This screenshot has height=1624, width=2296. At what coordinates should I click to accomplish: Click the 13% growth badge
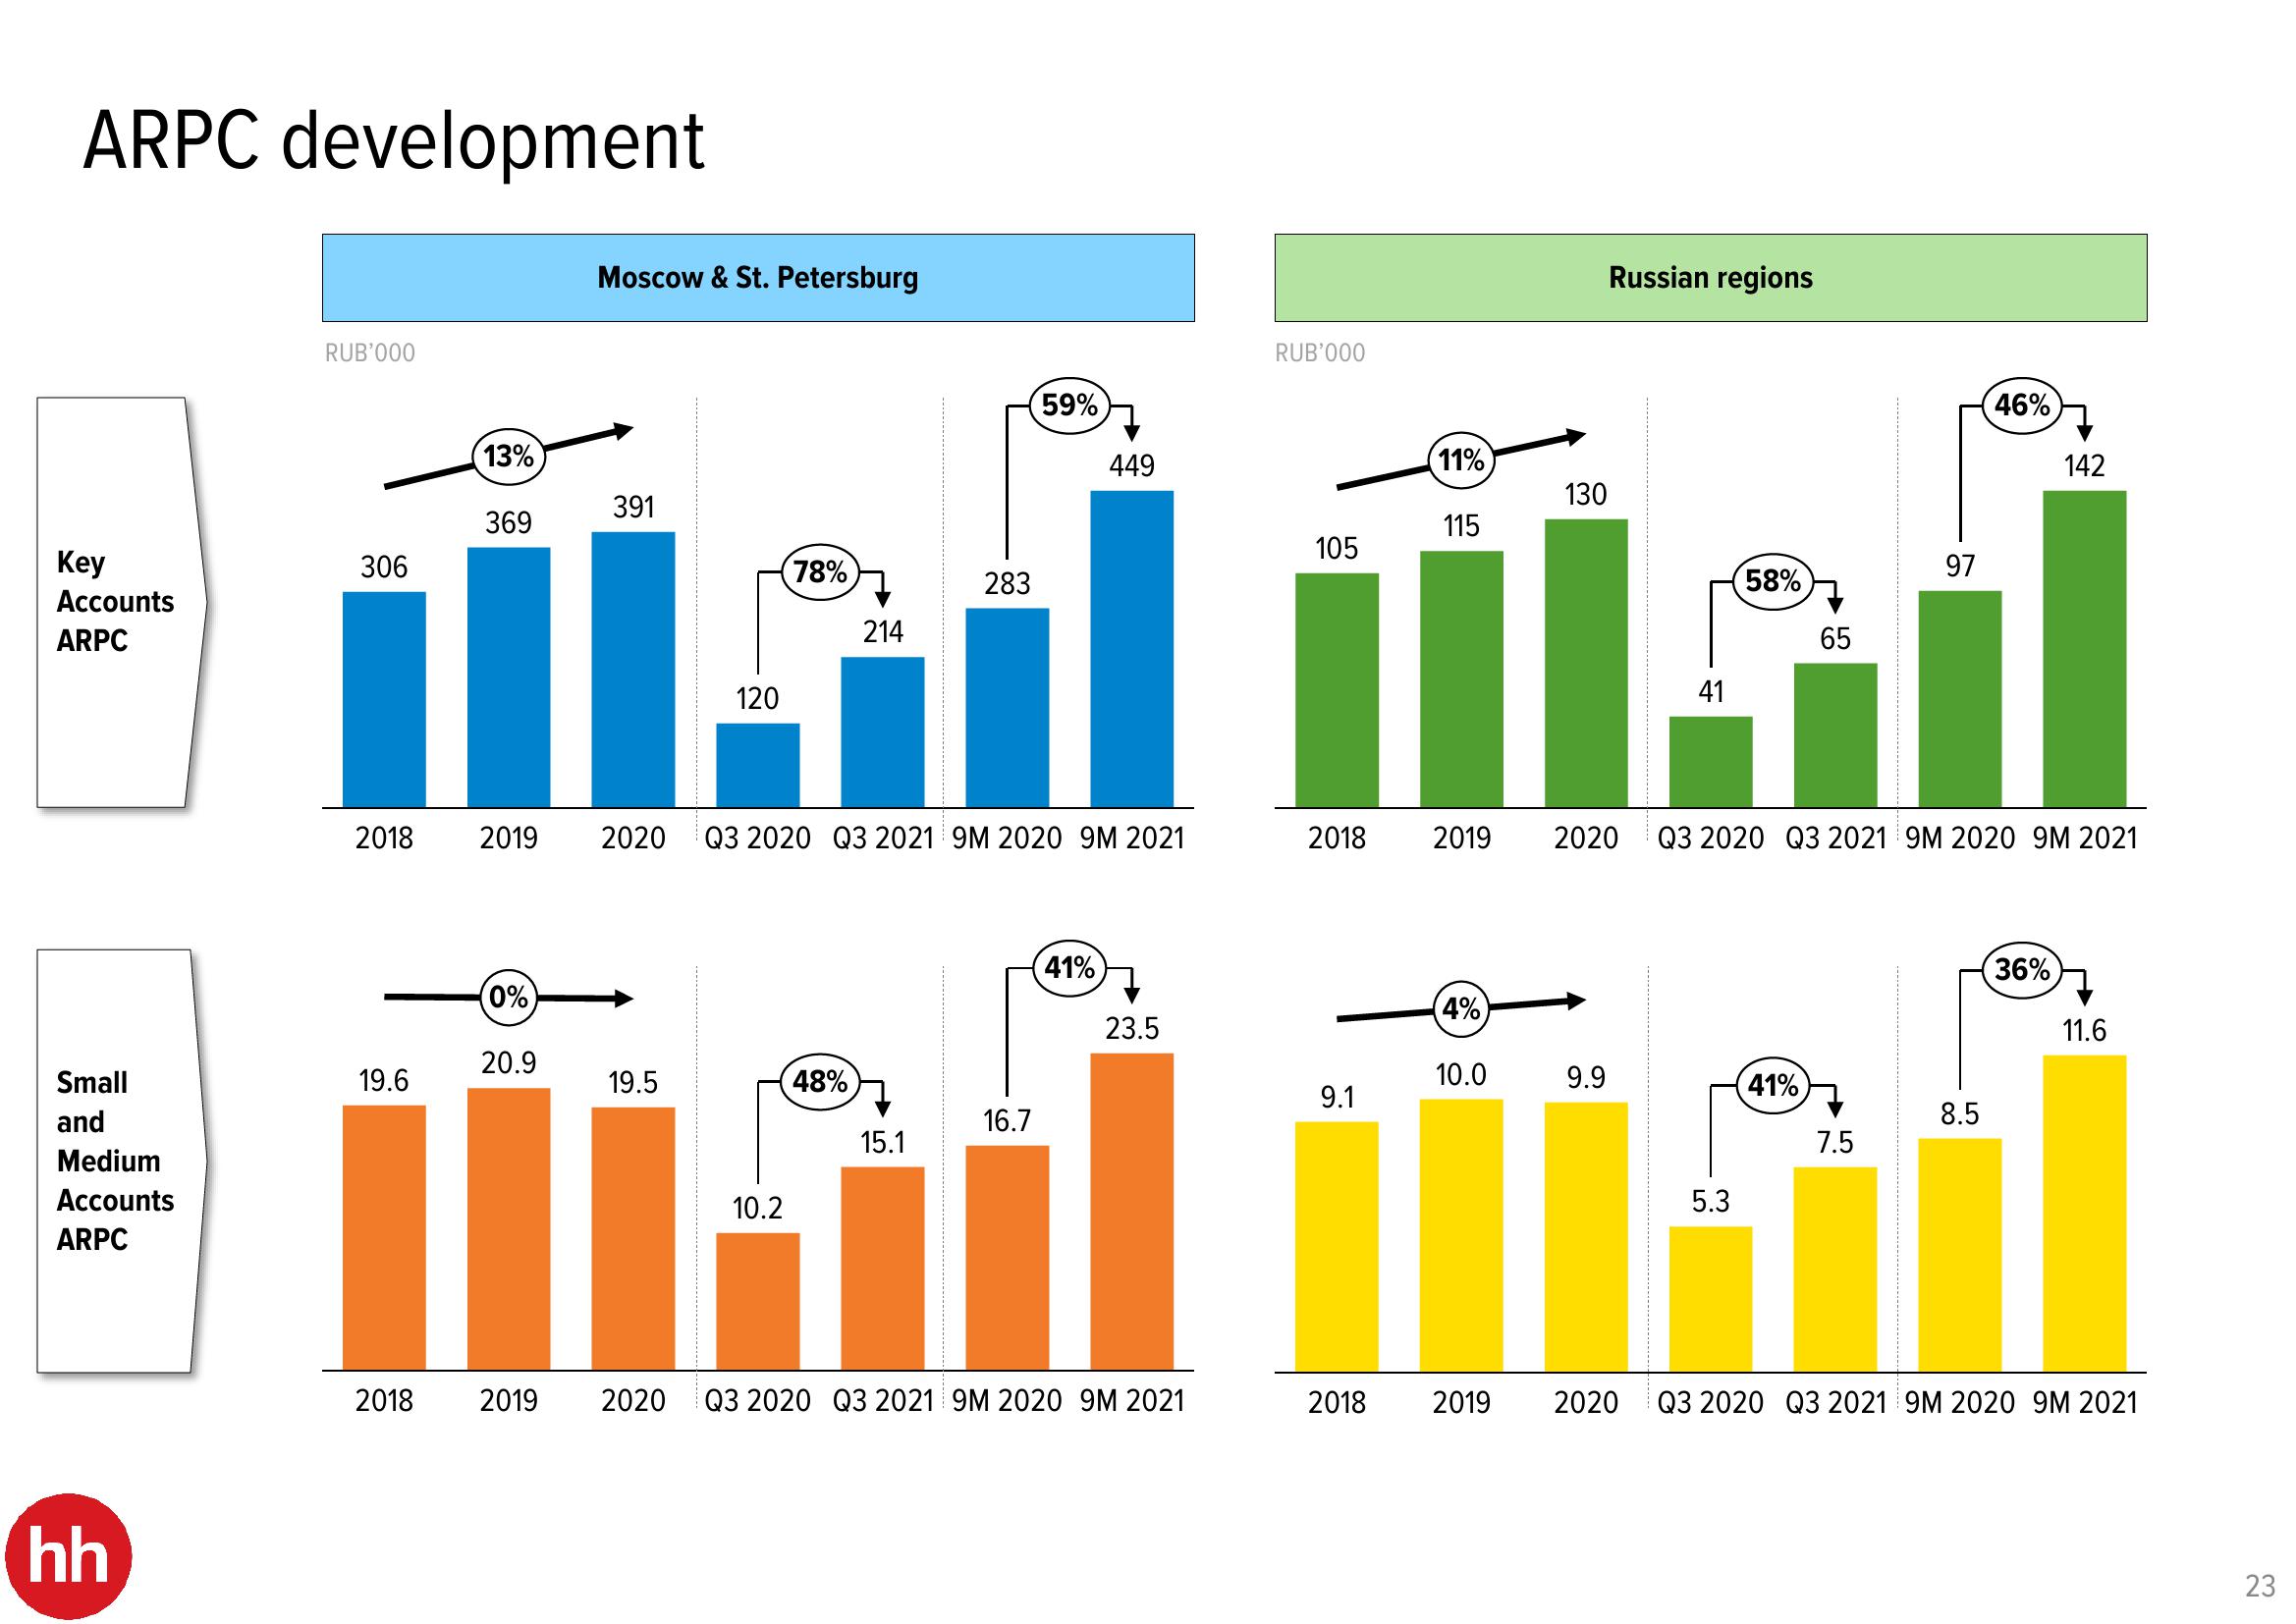point(508,457)
